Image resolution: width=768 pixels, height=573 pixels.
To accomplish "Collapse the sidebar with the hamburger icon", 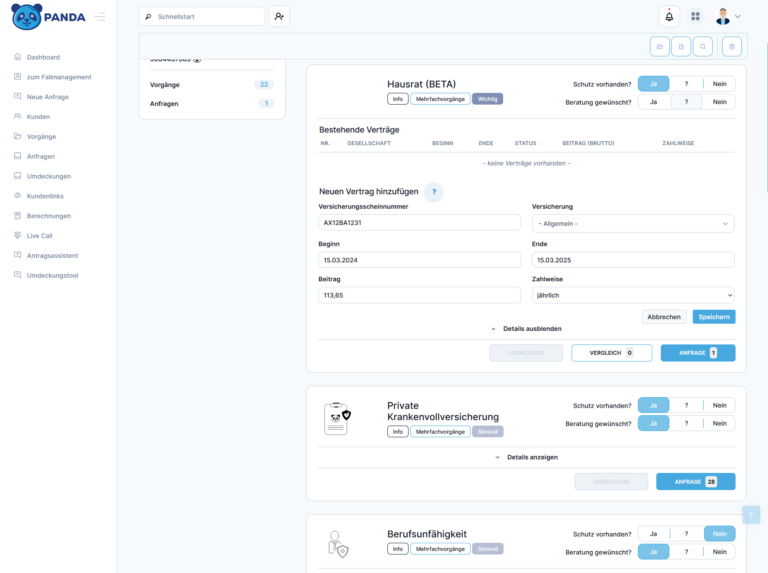I will coord(100,16).
